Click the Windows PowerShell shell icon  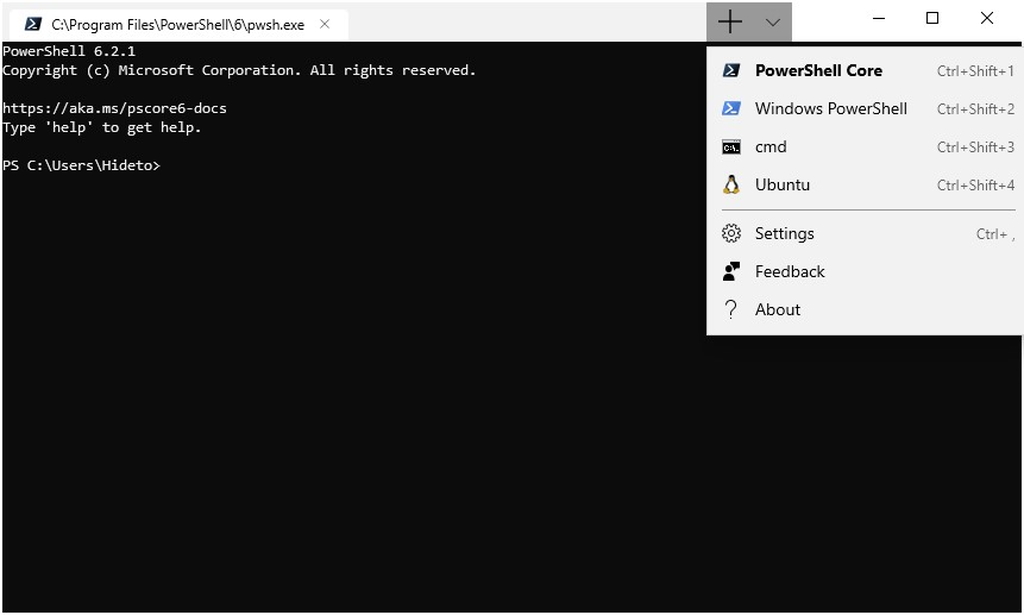pyautogui.click(x=731, y=108)
